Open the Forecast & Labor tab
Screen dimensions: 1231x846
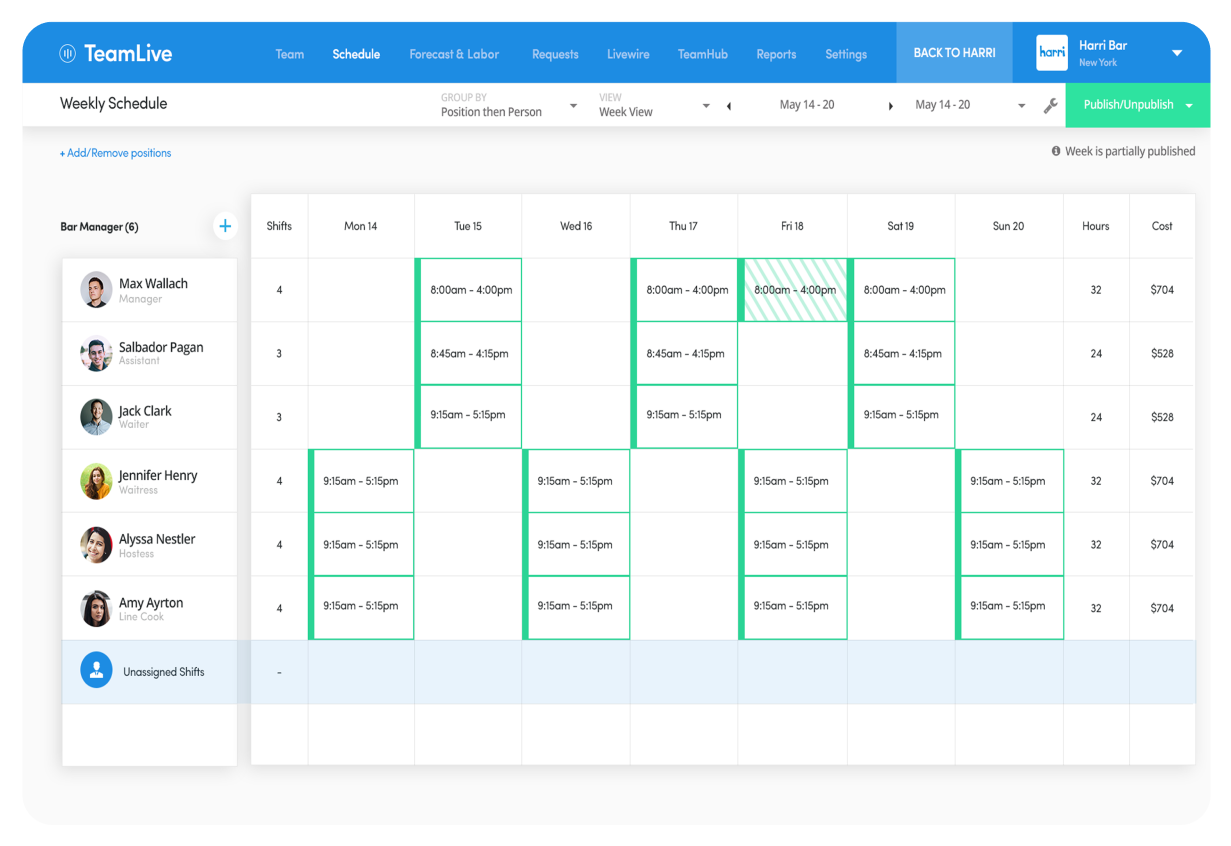[454, 54]
